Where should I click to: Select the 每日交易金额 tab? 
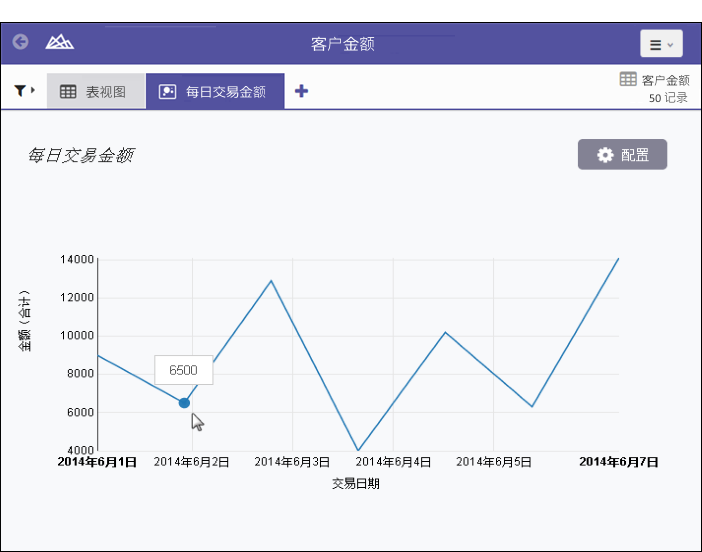214,91
